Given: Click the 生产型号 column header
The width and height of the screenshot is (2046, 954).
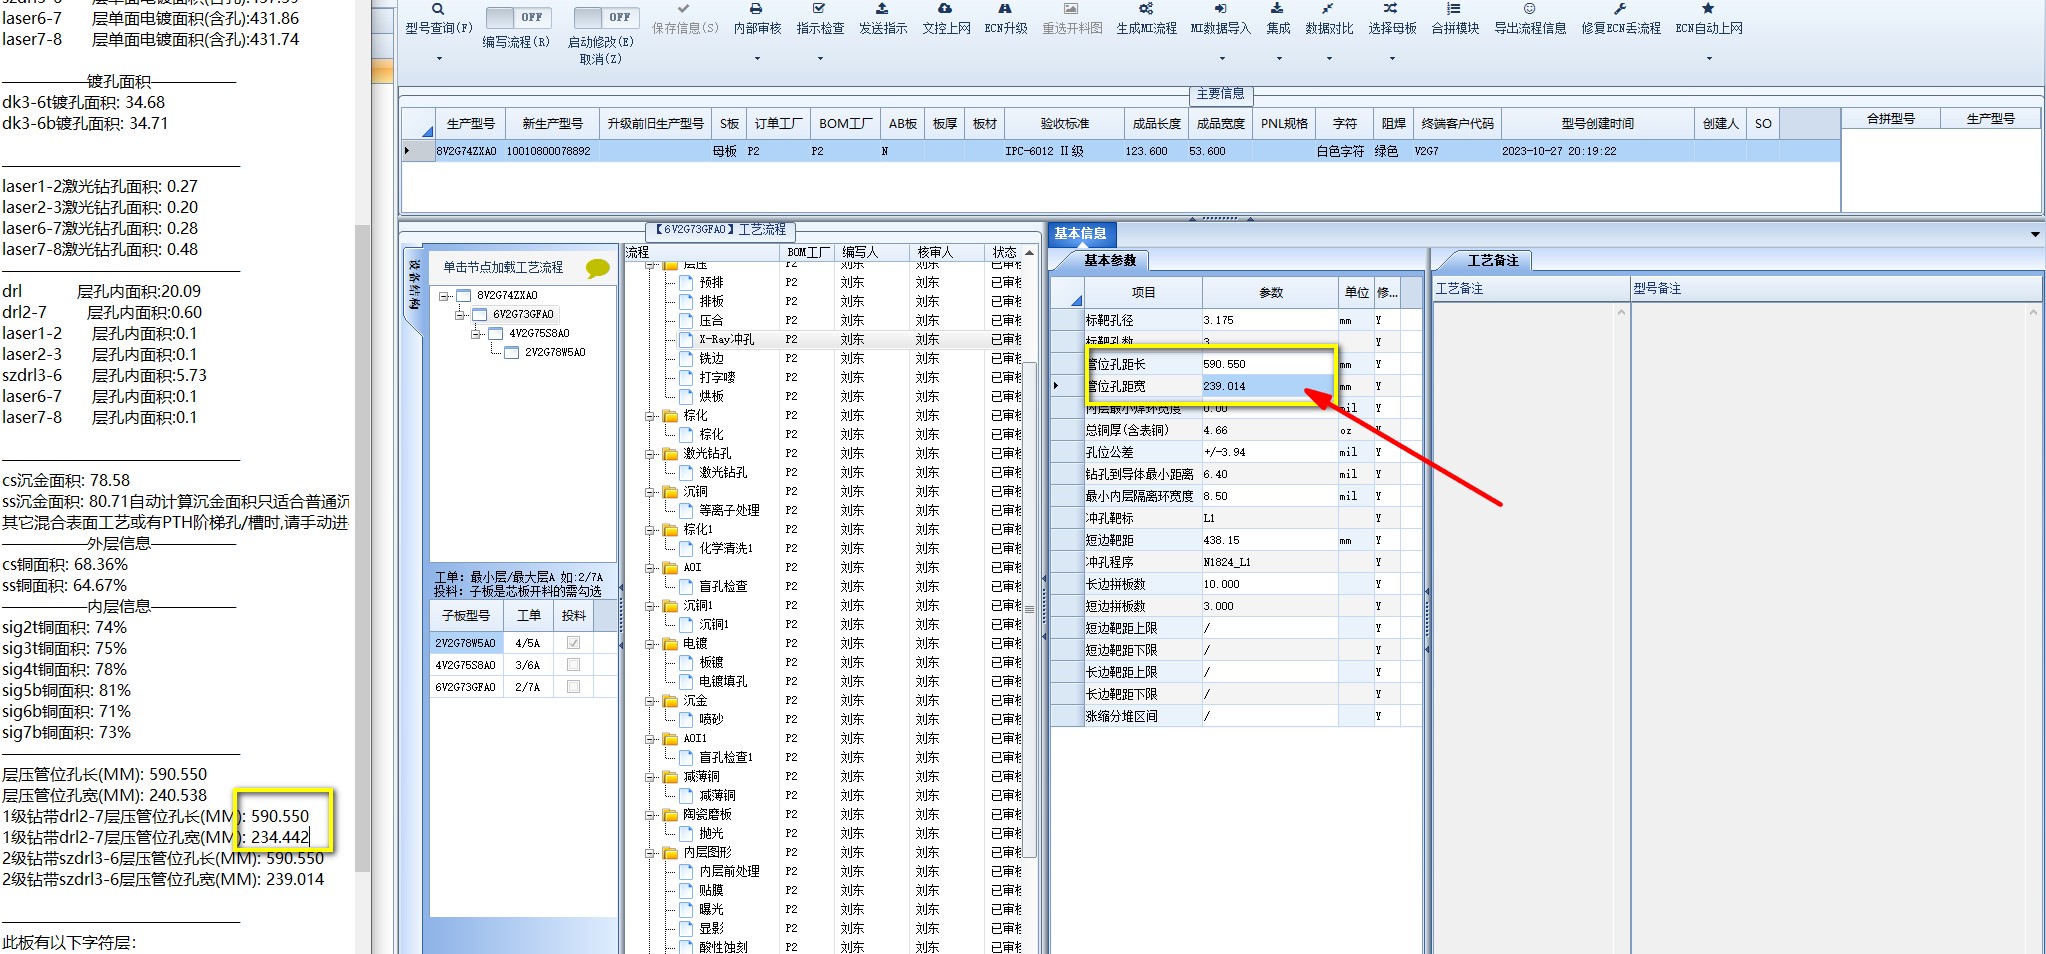Looking at the screenshot, I should point(470,124).
